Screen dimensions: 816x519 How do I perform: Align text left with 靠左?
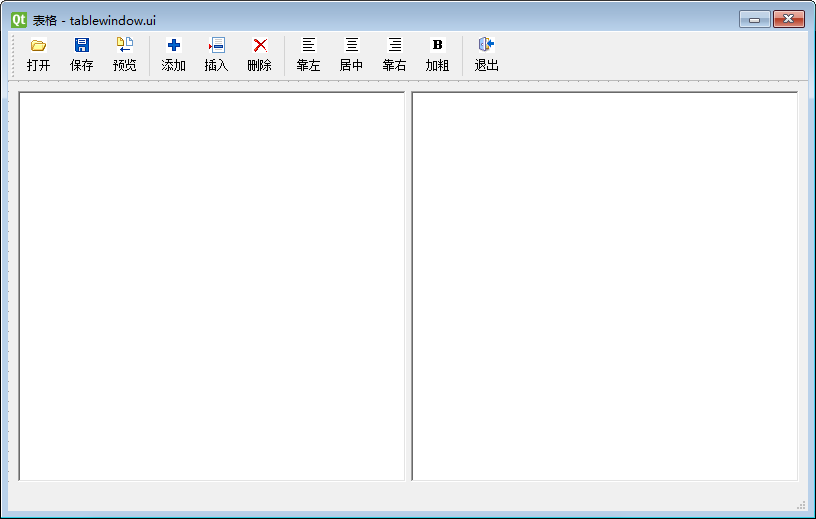[309, 54]
